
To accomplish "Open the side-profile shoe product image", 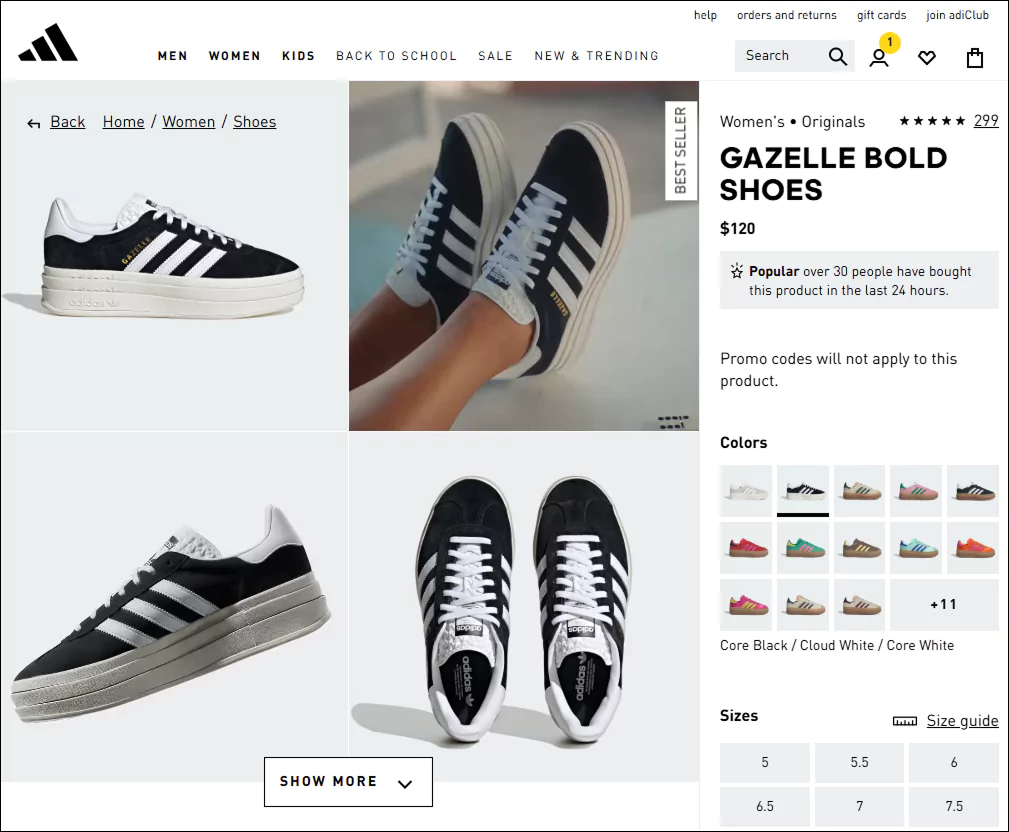I will tap(174, 255).
